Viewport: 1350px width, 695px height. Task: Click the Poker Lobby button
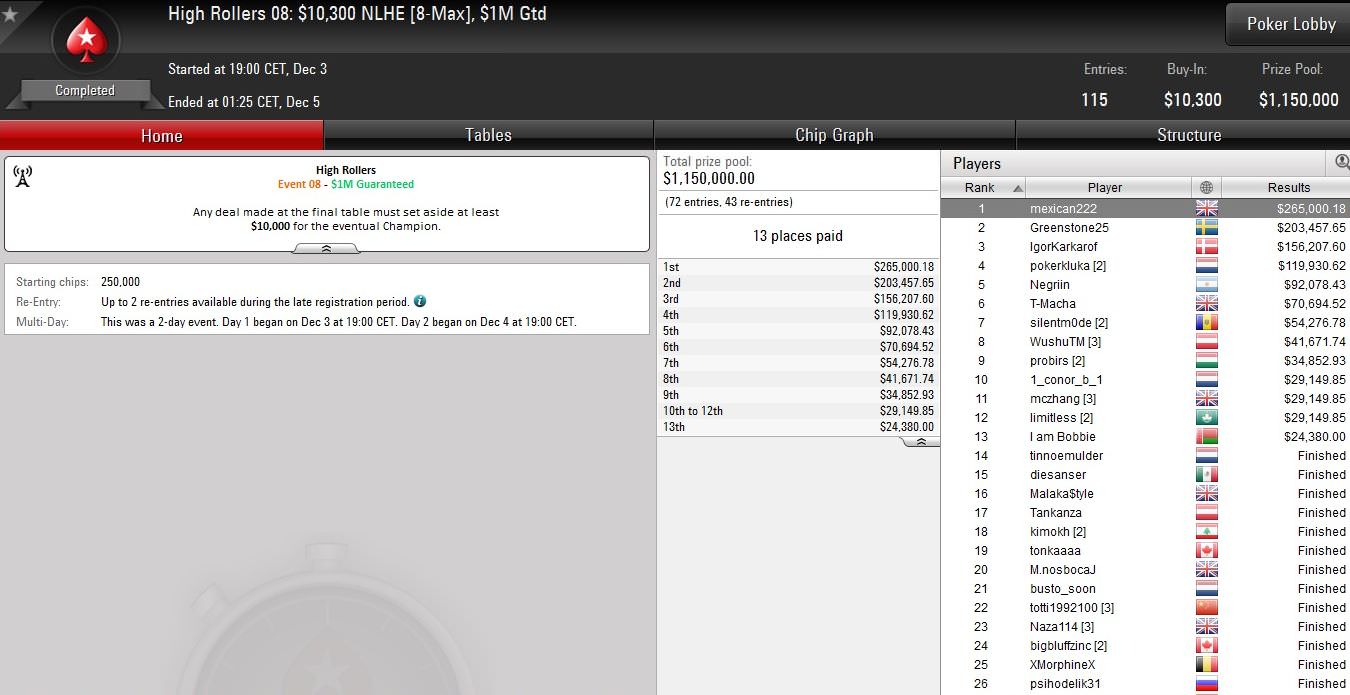[1291, 24]
